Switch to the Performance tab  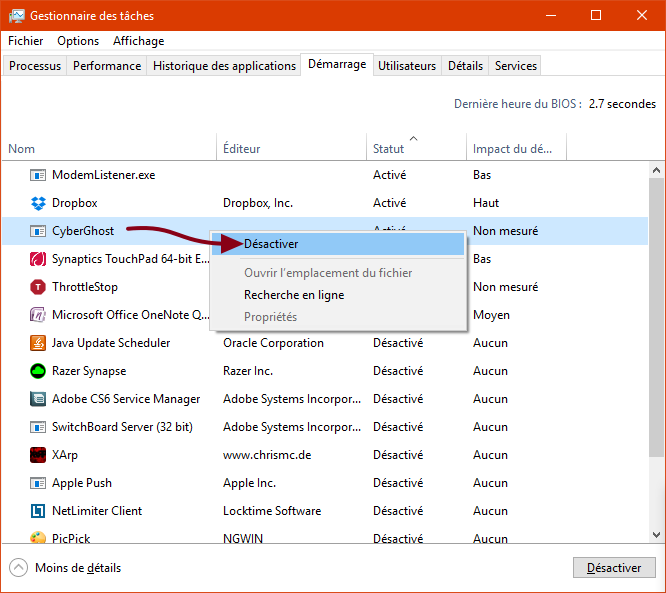[107, 66]
